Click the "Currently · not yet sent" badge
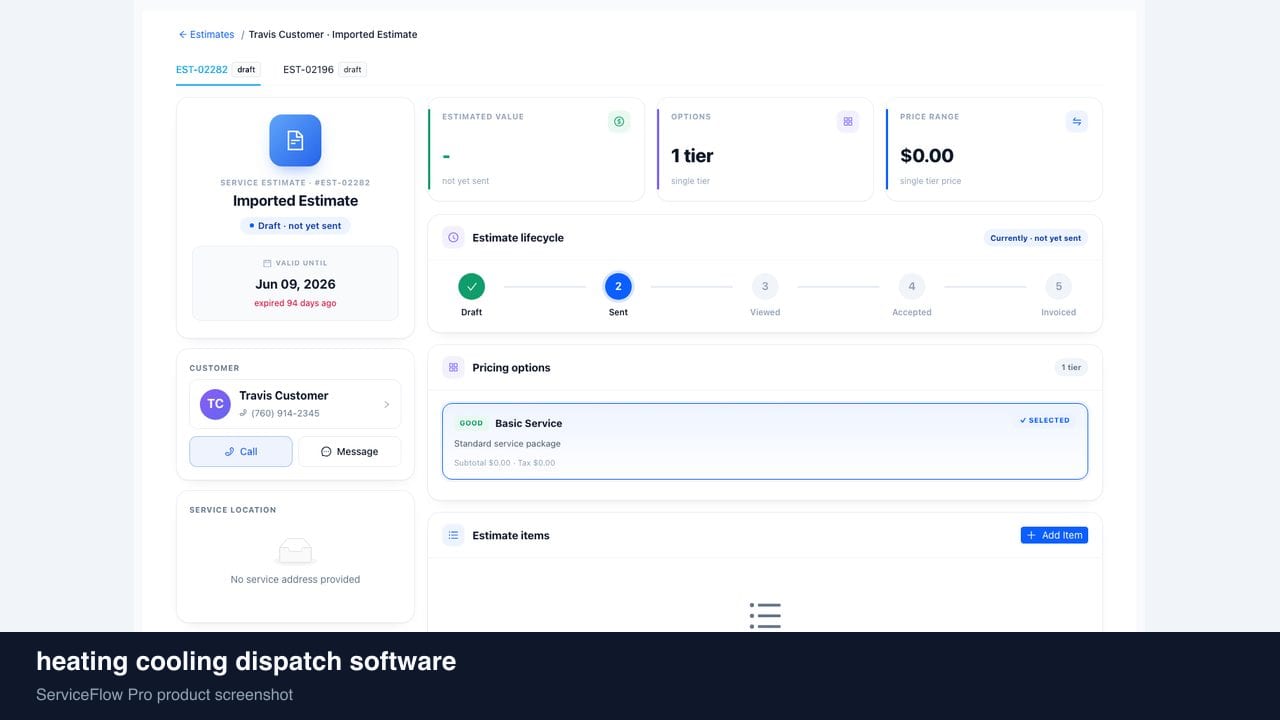This screenshot has width=1280, height=720. point(1035,238)
